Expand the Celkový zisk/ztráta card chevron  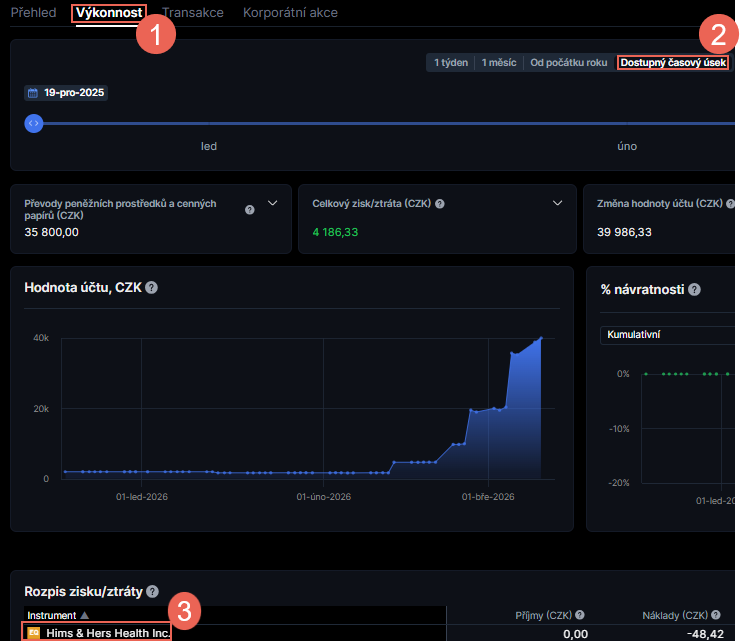(x=558, y=203)
